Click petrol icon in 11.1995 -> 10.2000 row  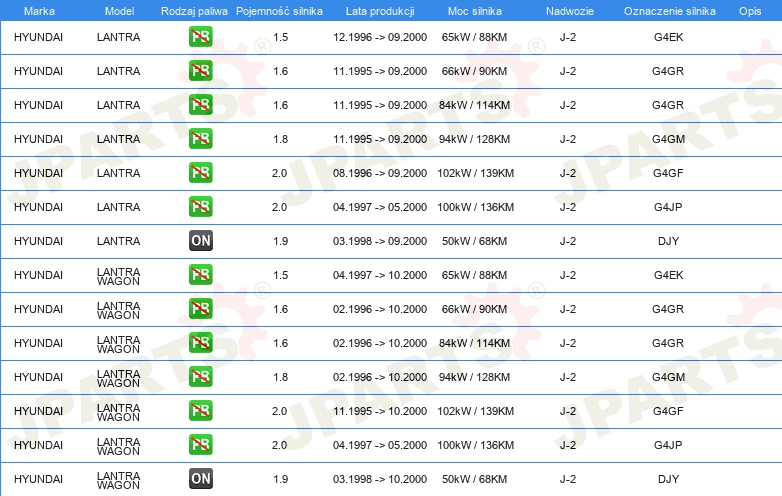(200, 411)
